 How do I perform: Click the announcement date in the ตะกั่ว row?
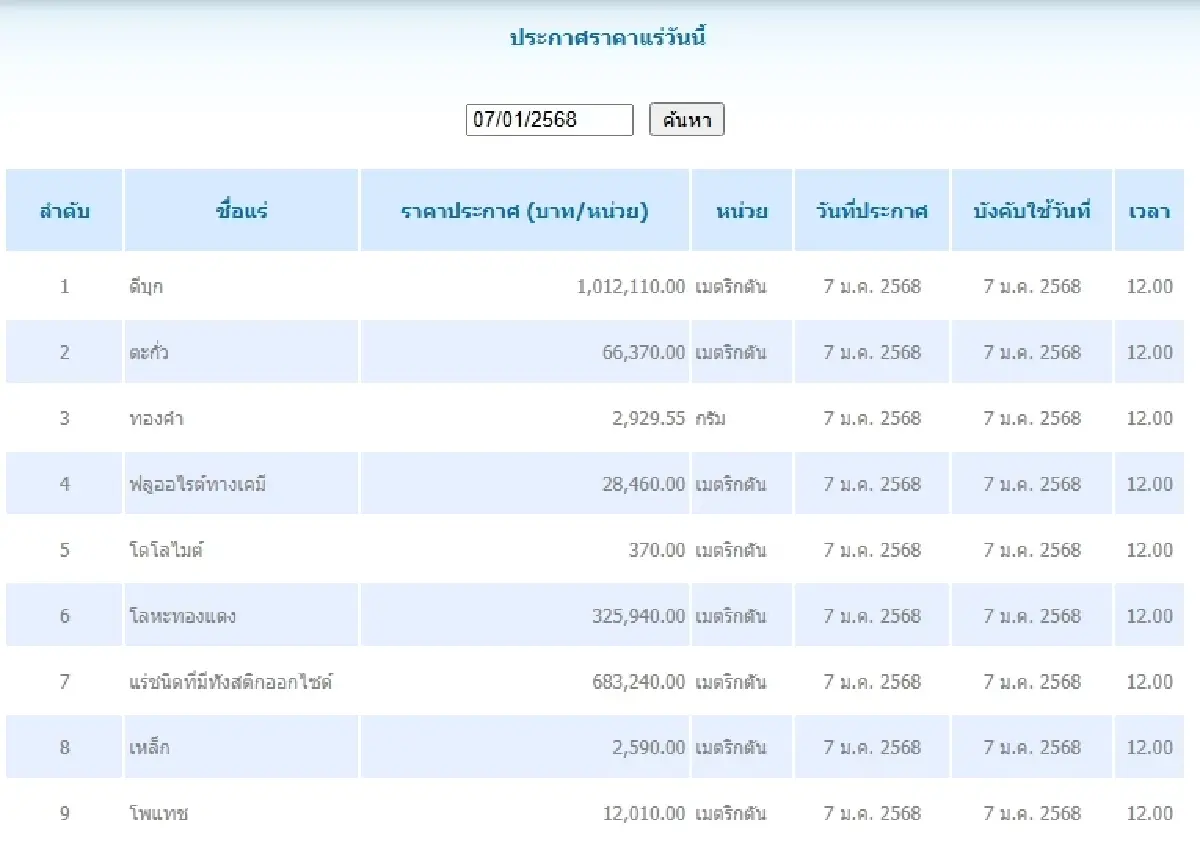[x=872, y=352]
